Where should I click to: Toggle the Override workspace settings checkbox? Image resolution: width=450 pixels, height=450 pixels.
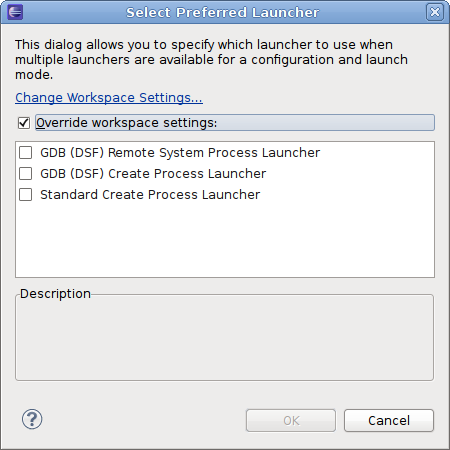click(24, 123)
